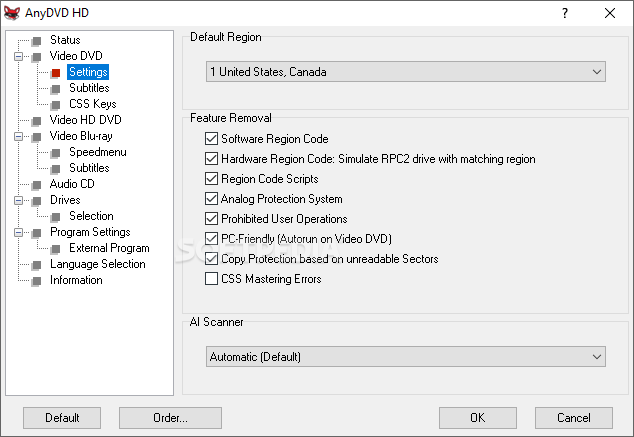Select Program Settings in the tree
This screenshot has width=634, height=437.
(90, 232)
